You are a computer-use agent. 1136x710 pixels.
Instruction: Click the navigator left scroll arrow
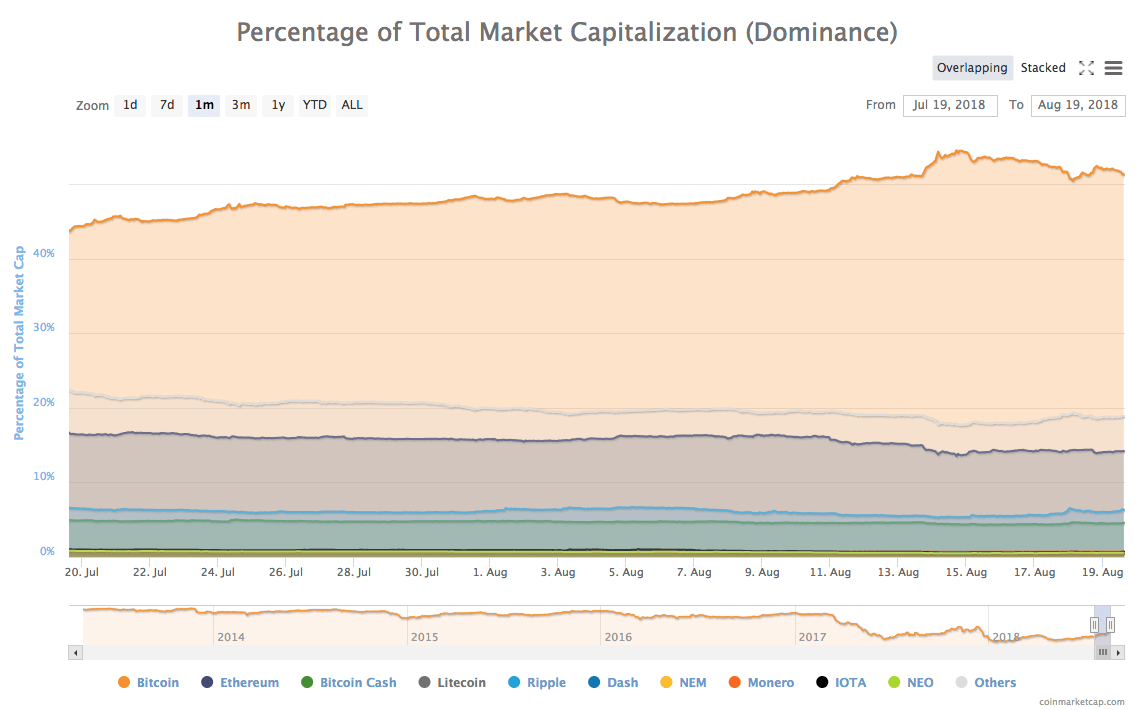(x=75, y=652)
